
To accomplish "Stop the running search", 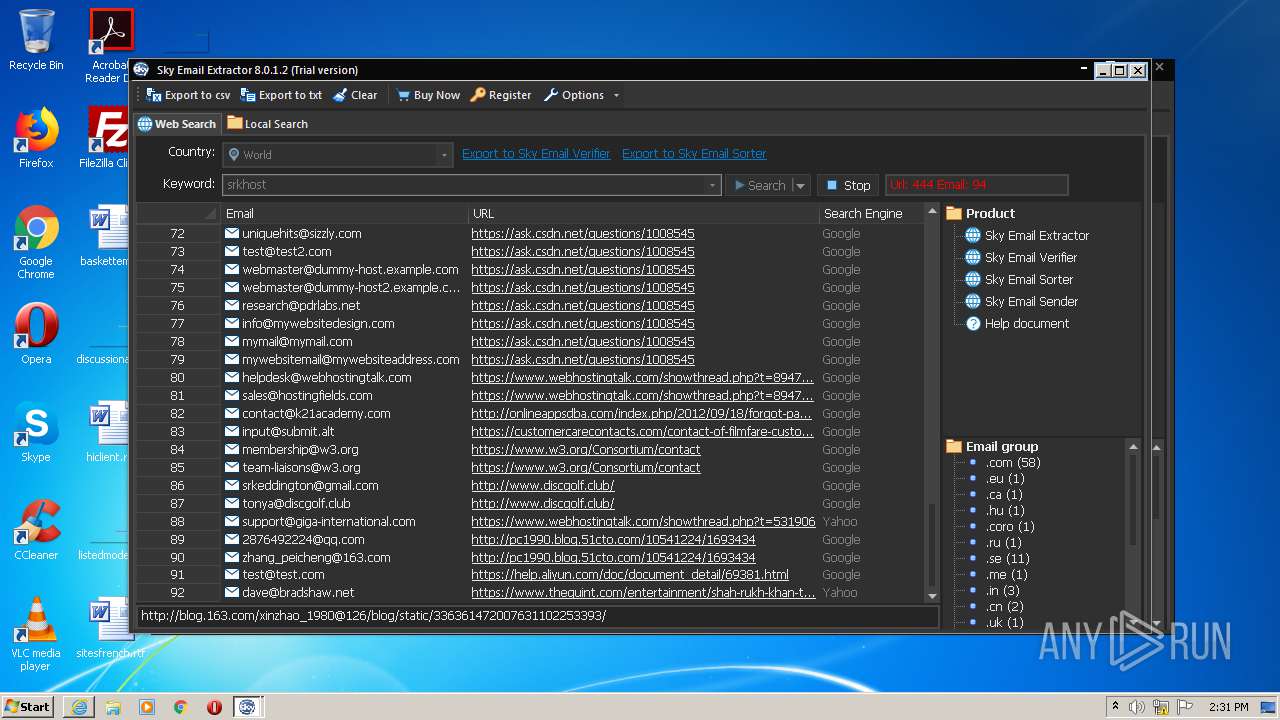I will (x=848, y=185).
